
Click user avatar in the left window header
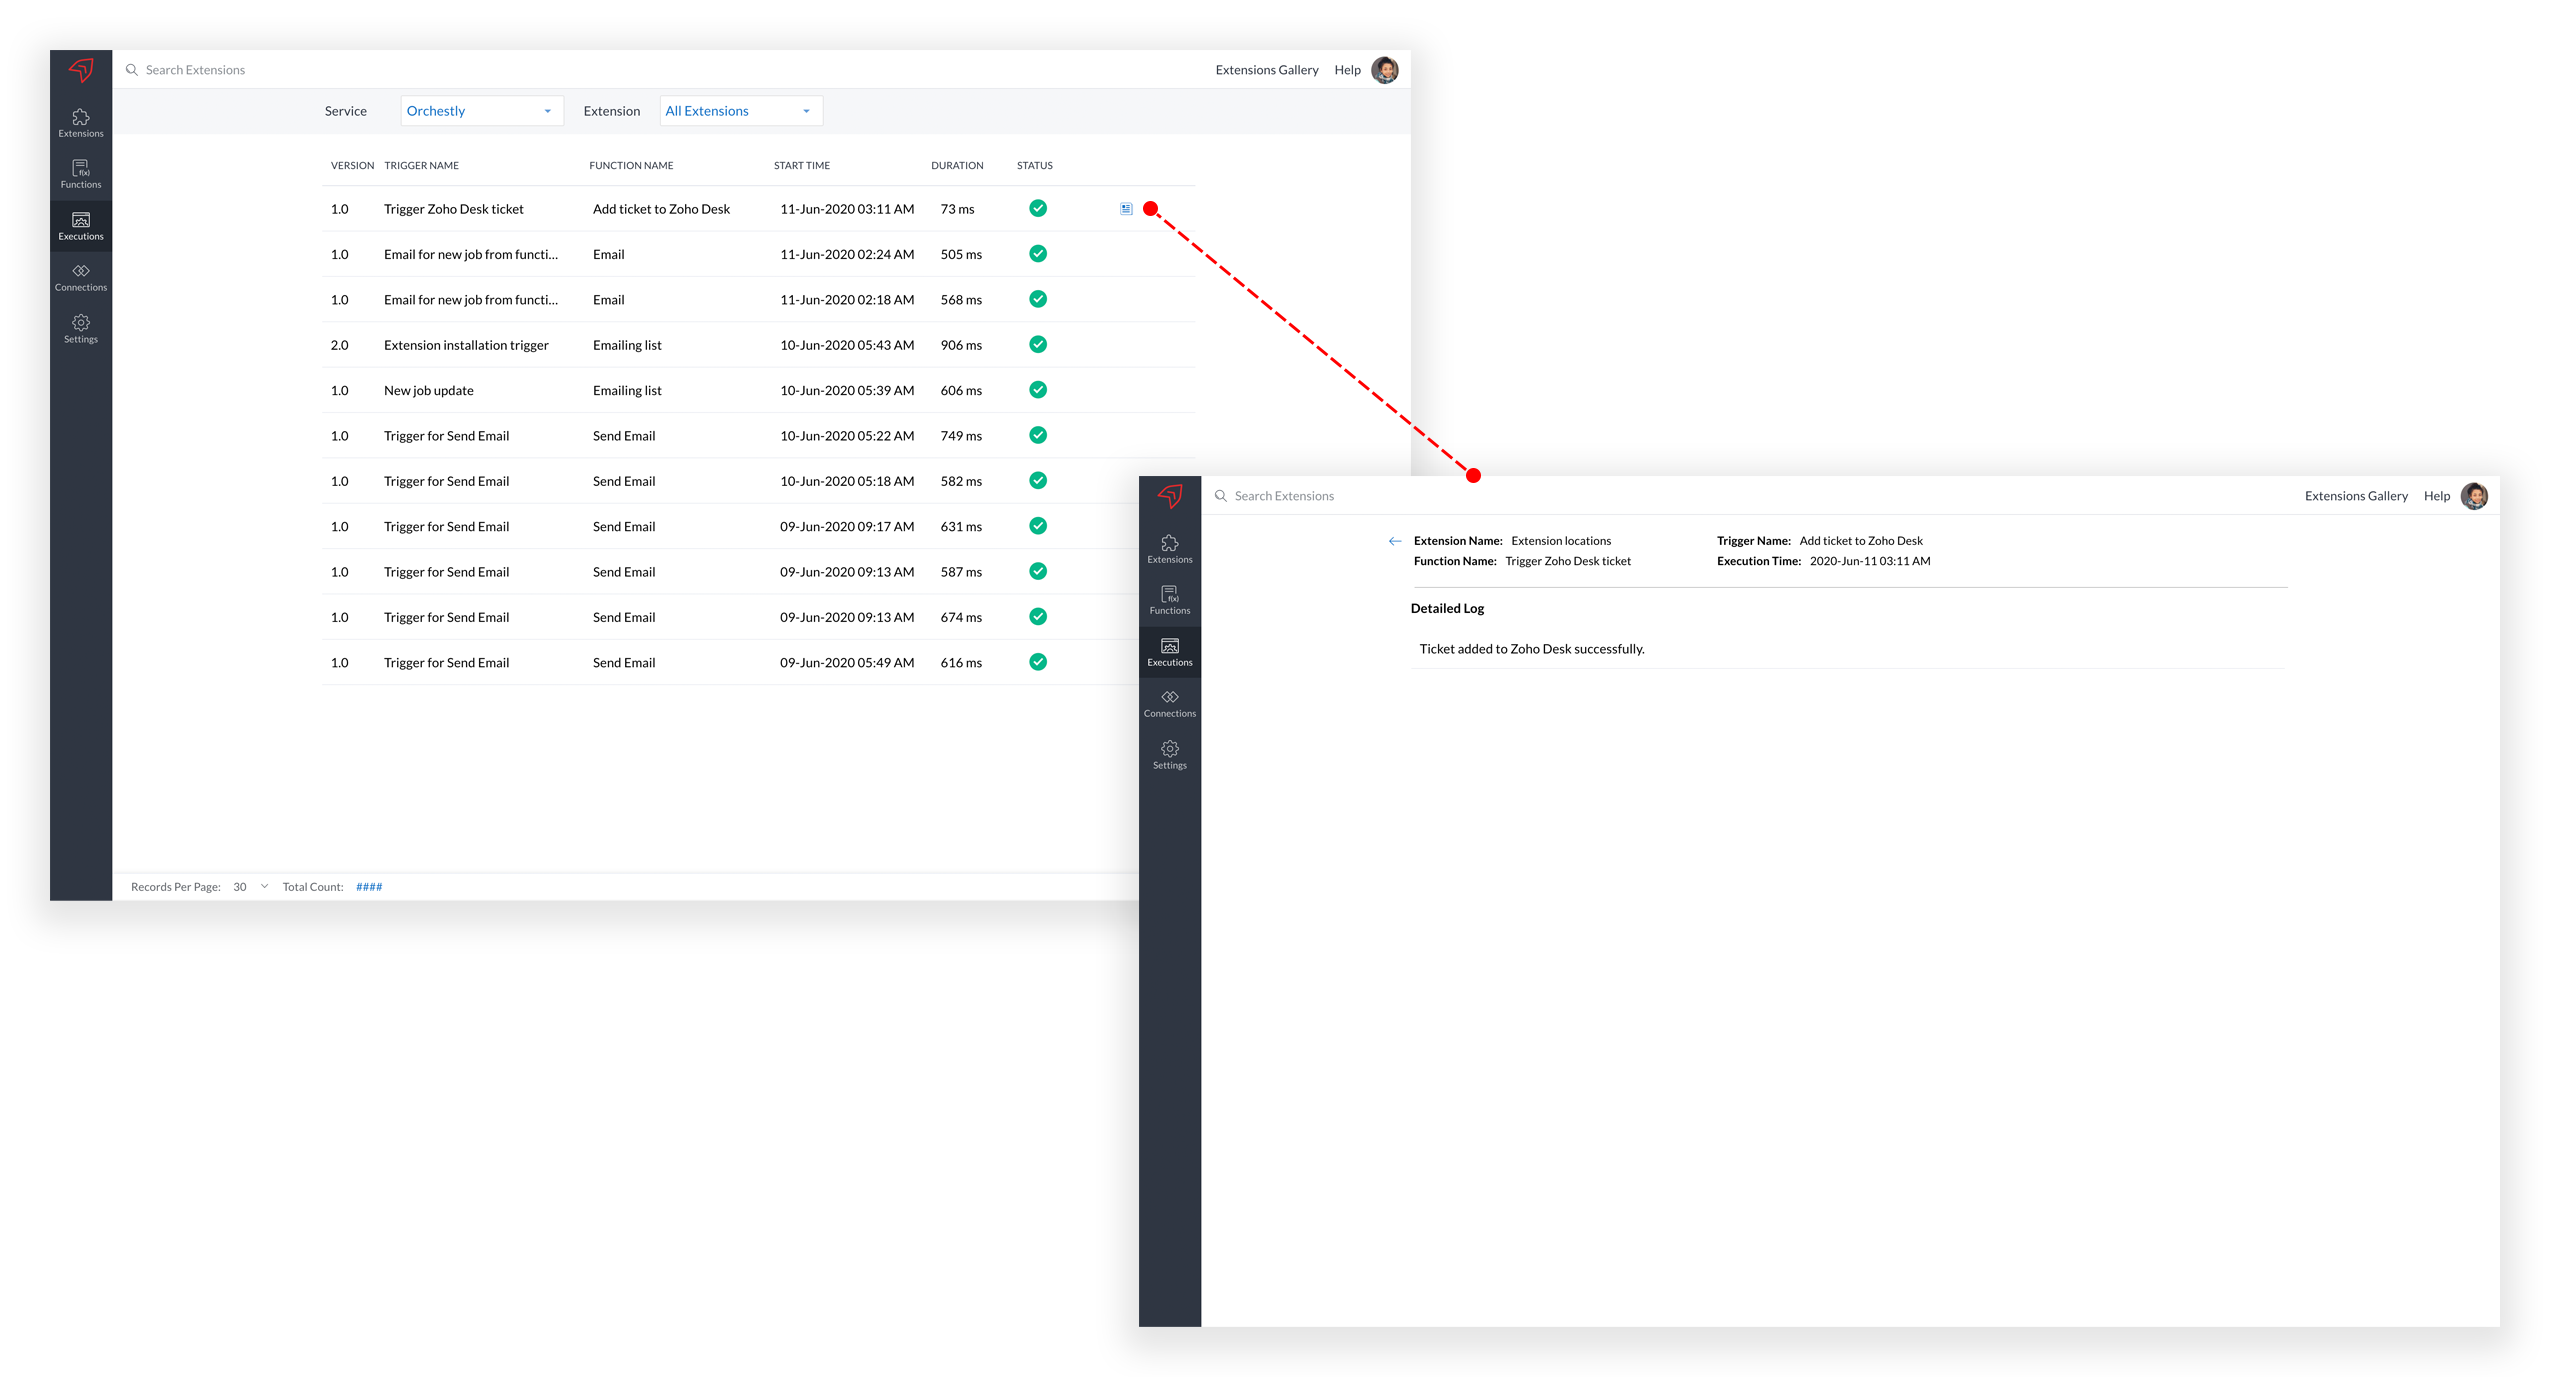click(1385, 70)
